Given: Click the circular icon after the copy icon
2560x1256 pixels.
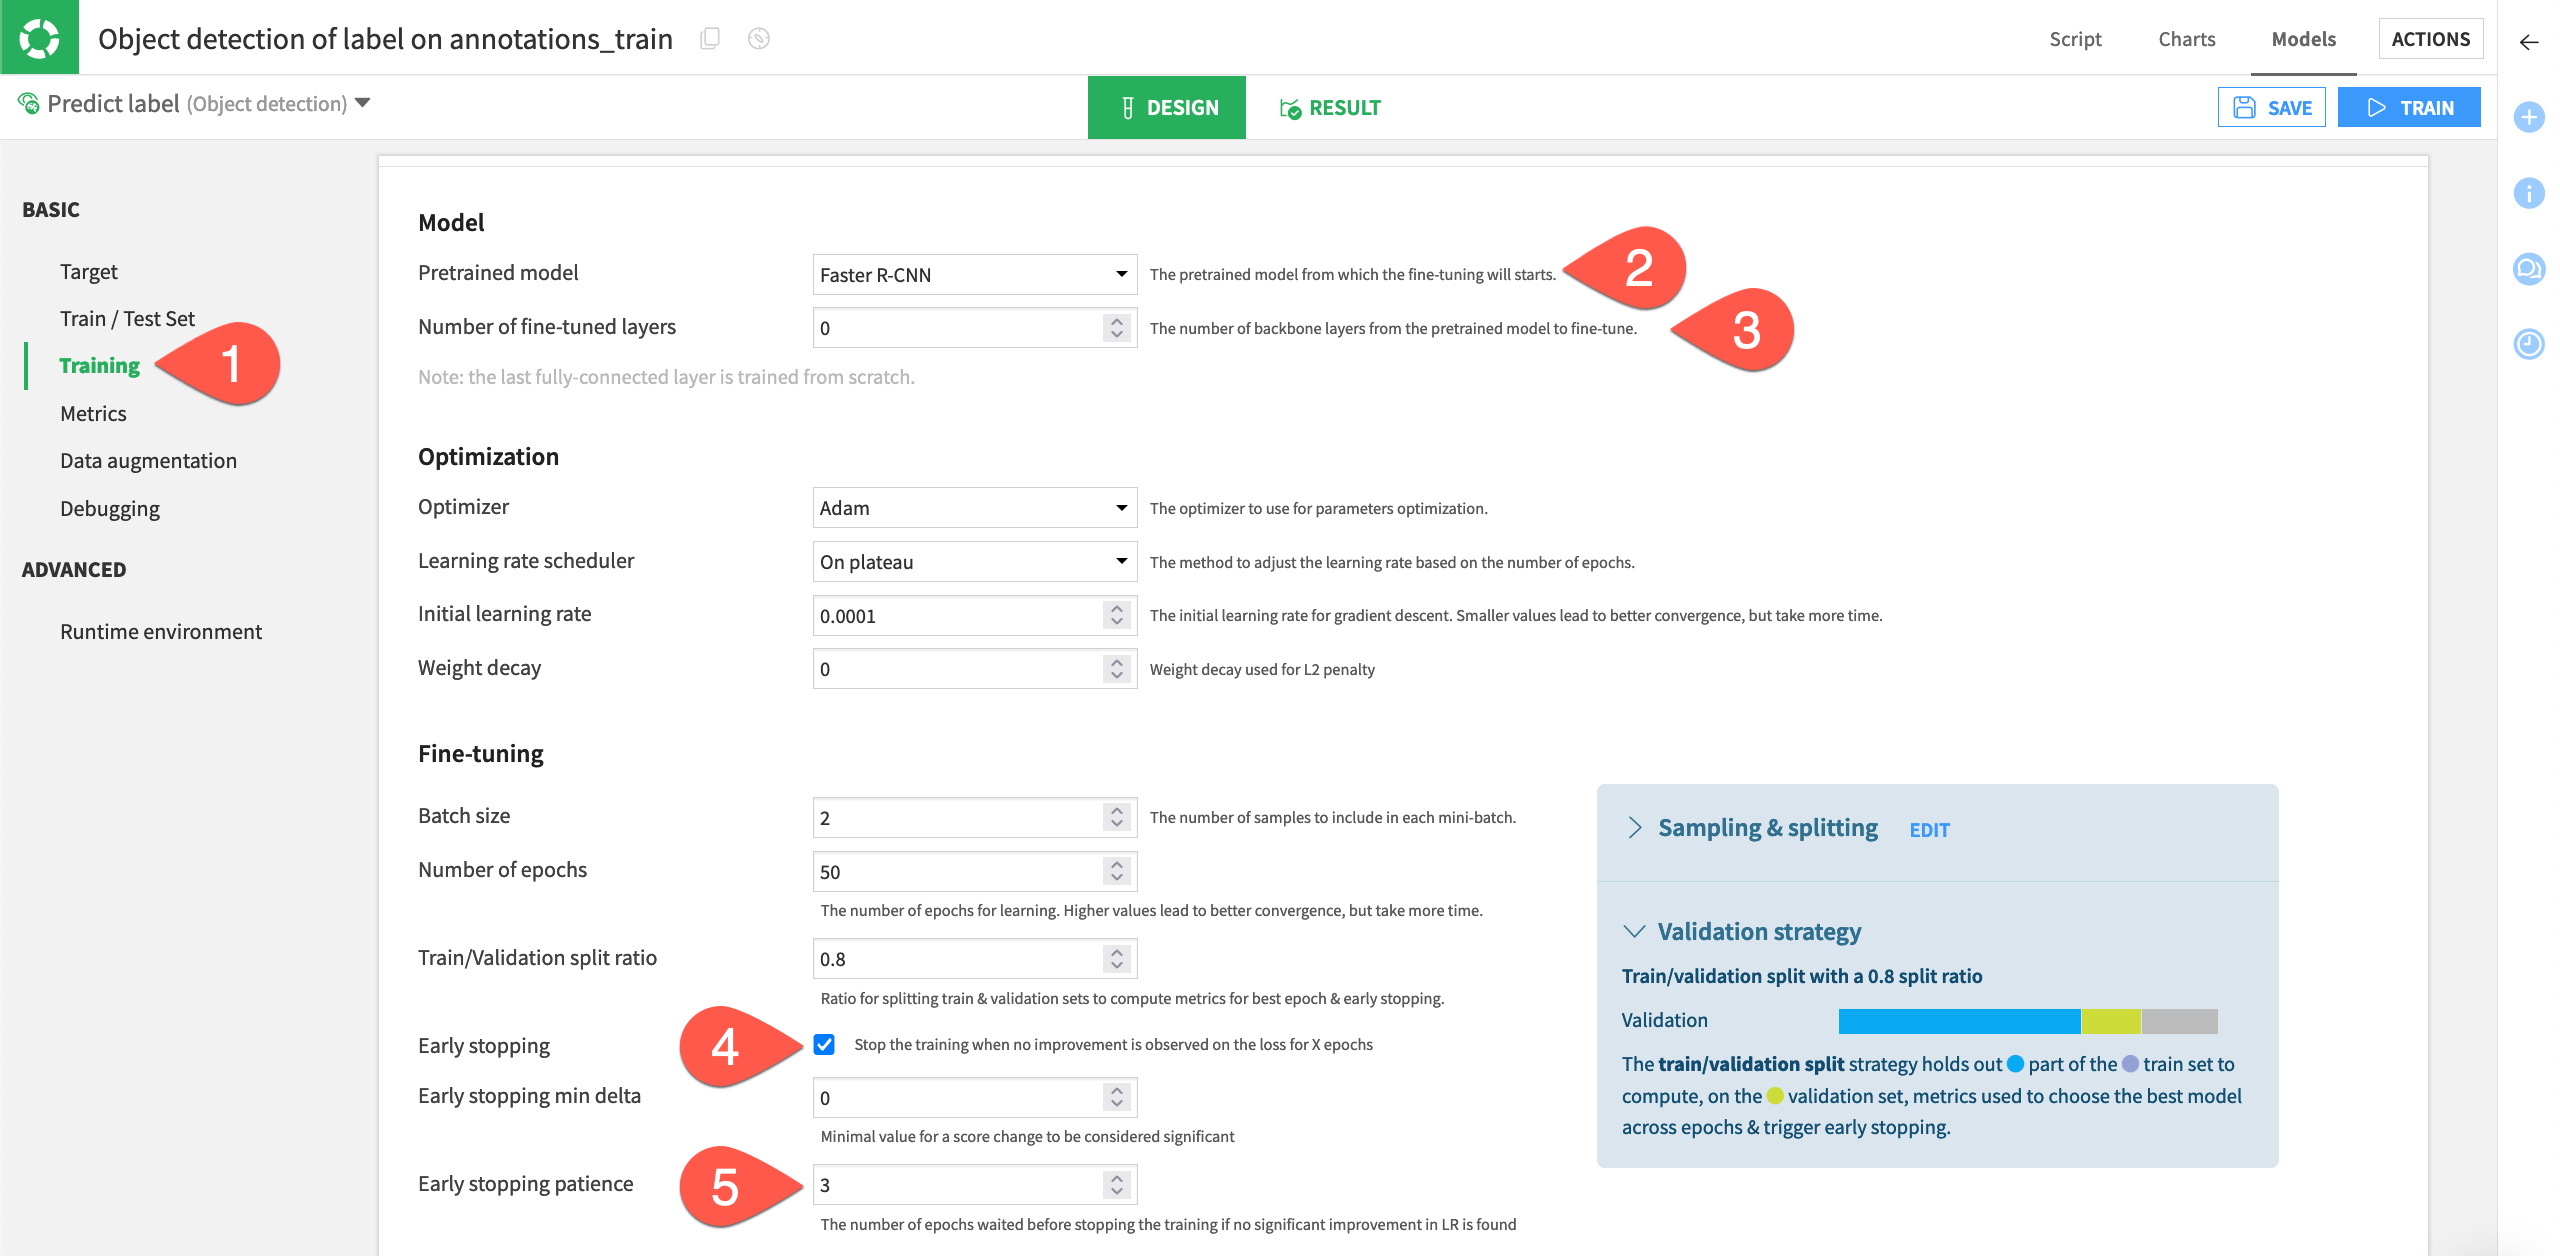Looking at the screenshot, I should [759, 38].
